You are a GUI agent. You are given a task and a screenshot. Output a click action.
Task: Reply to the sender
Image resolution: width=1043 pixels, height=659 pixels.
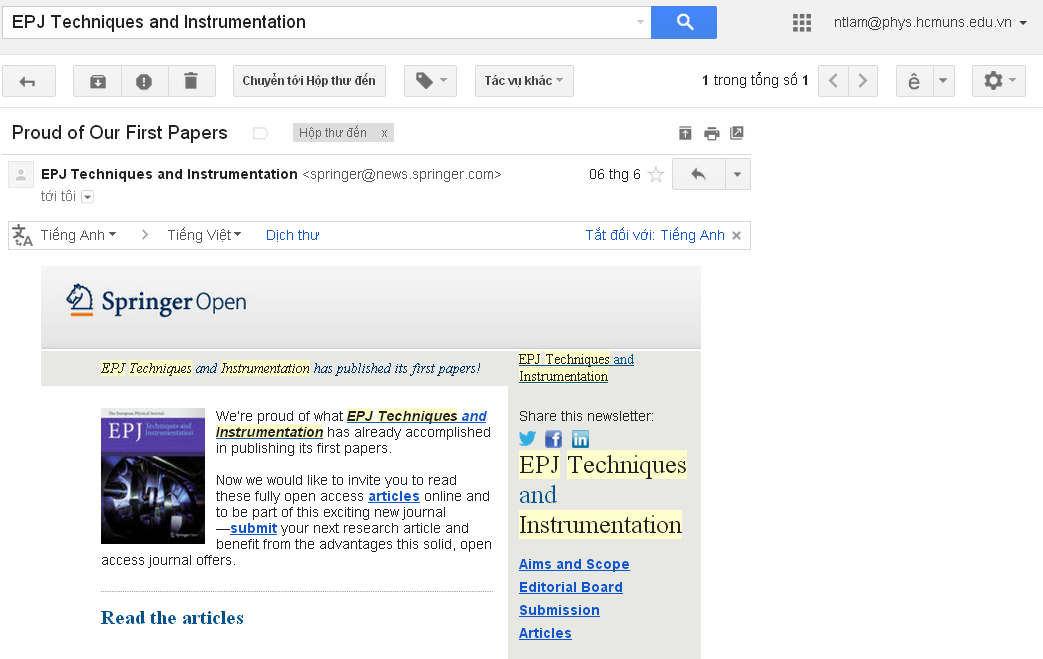698,174
